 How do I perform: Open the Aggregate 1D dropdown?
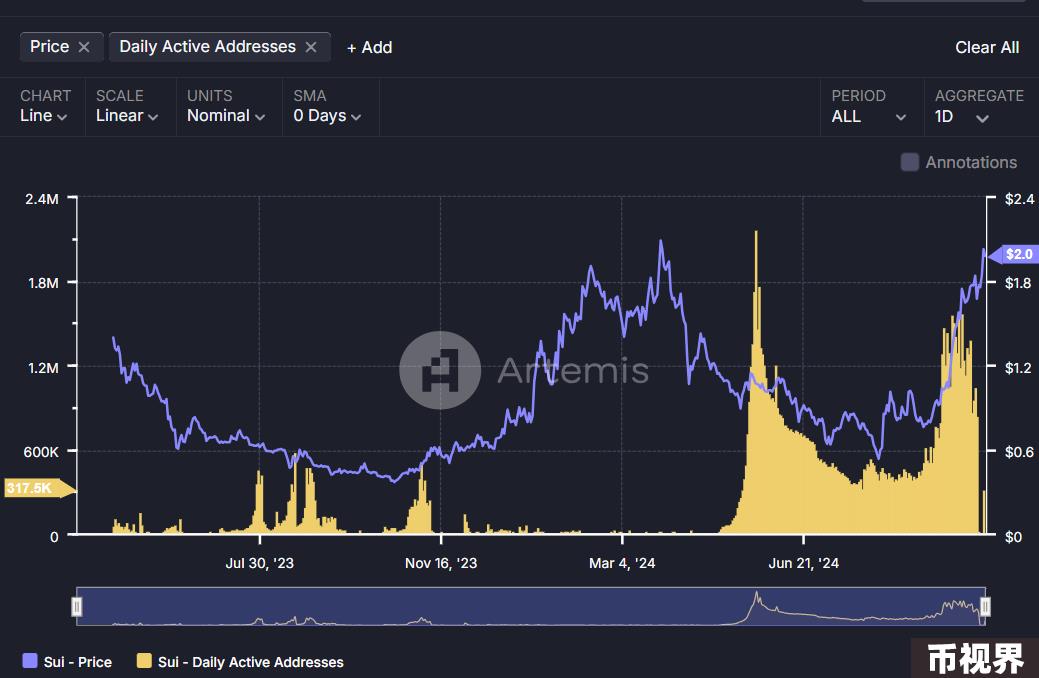coord(961,117)
